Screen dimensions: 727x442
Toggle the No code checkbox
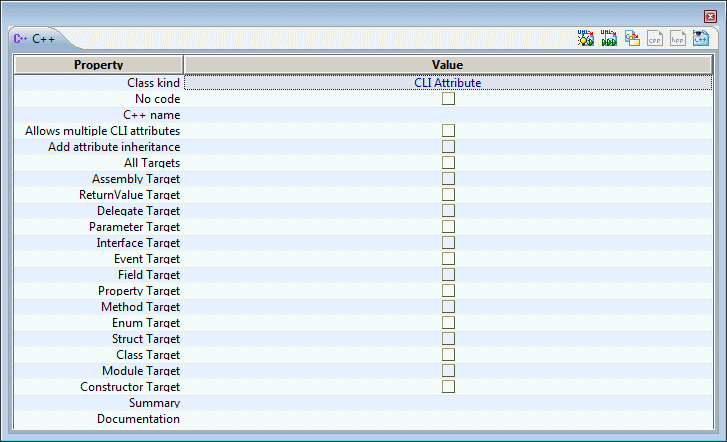[x=448, y=99]
